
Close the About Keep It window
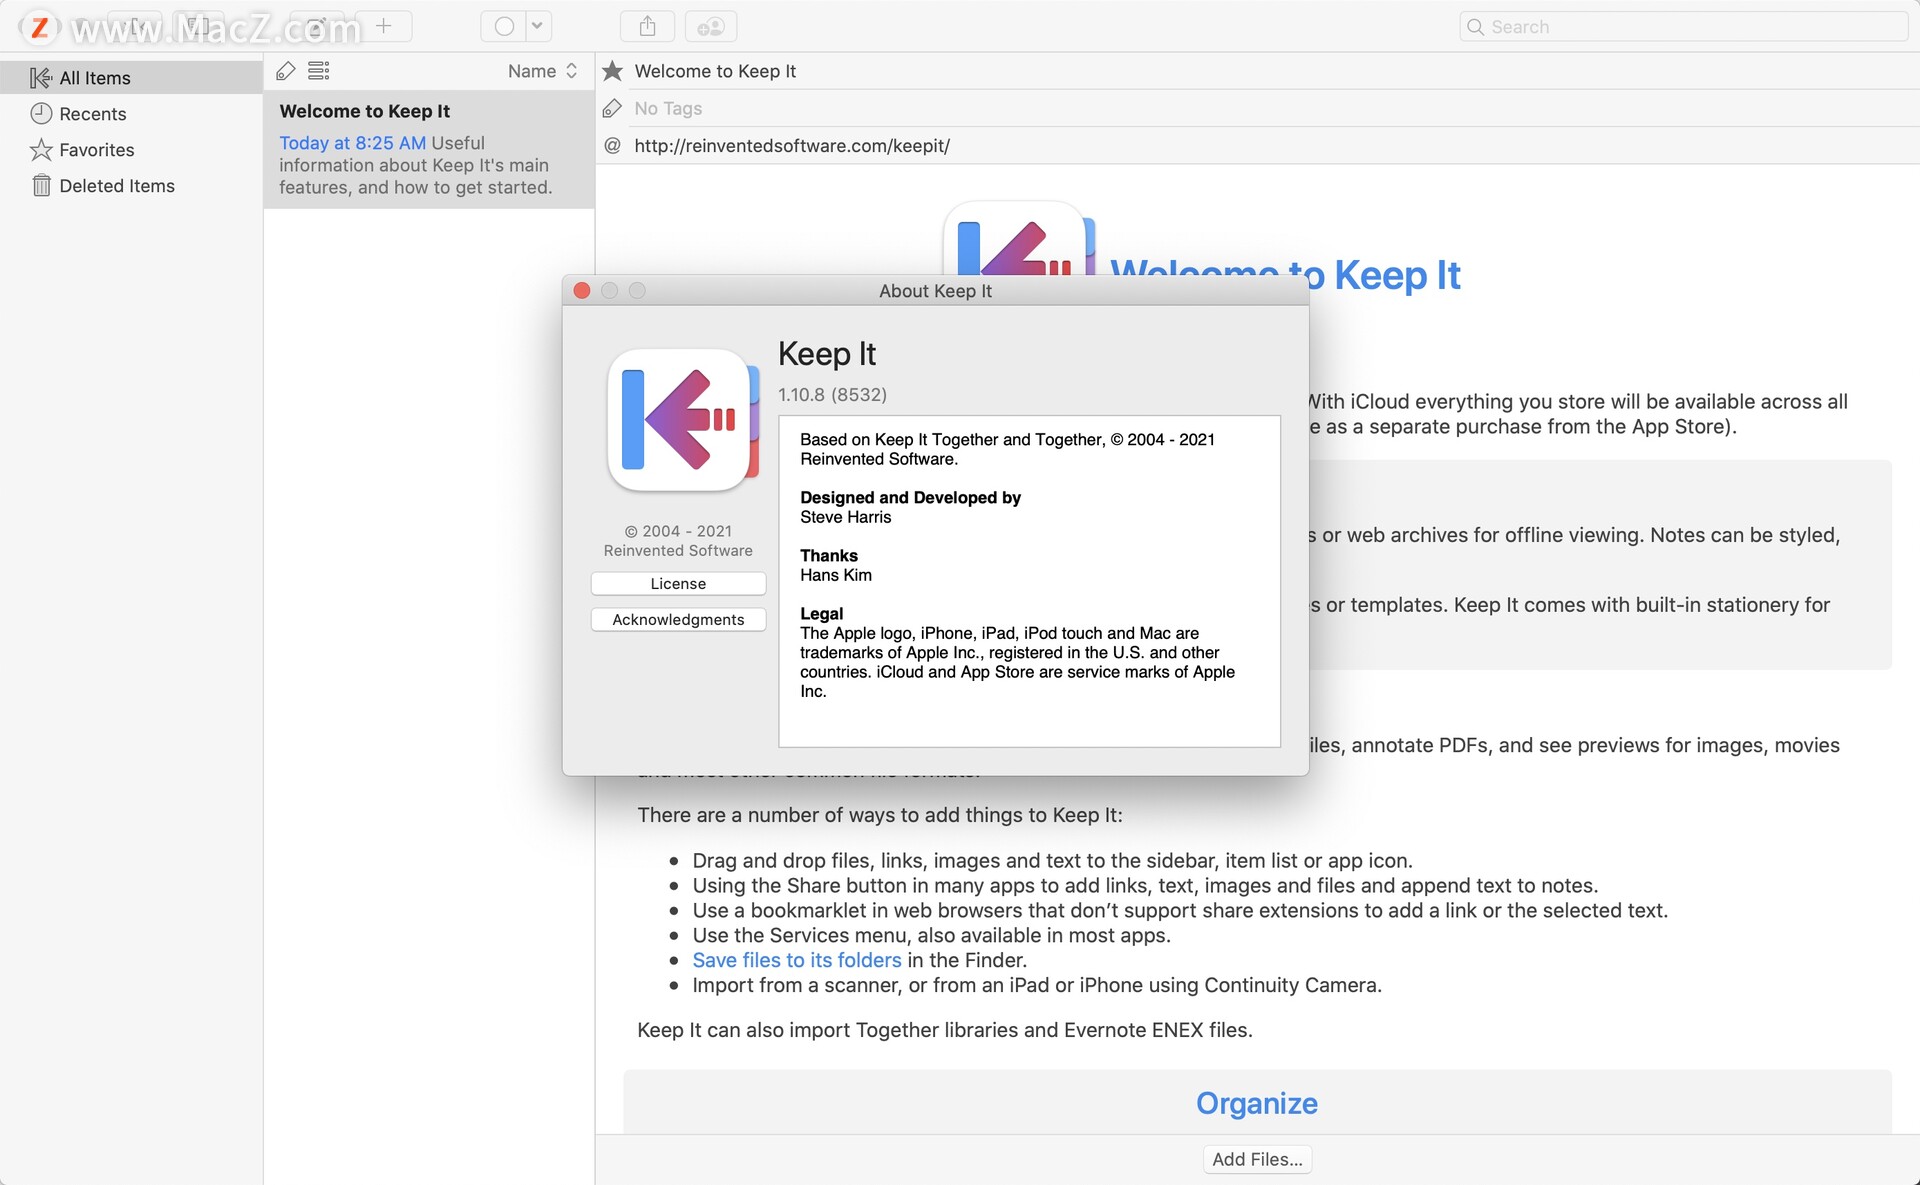[x=582, y=290]
